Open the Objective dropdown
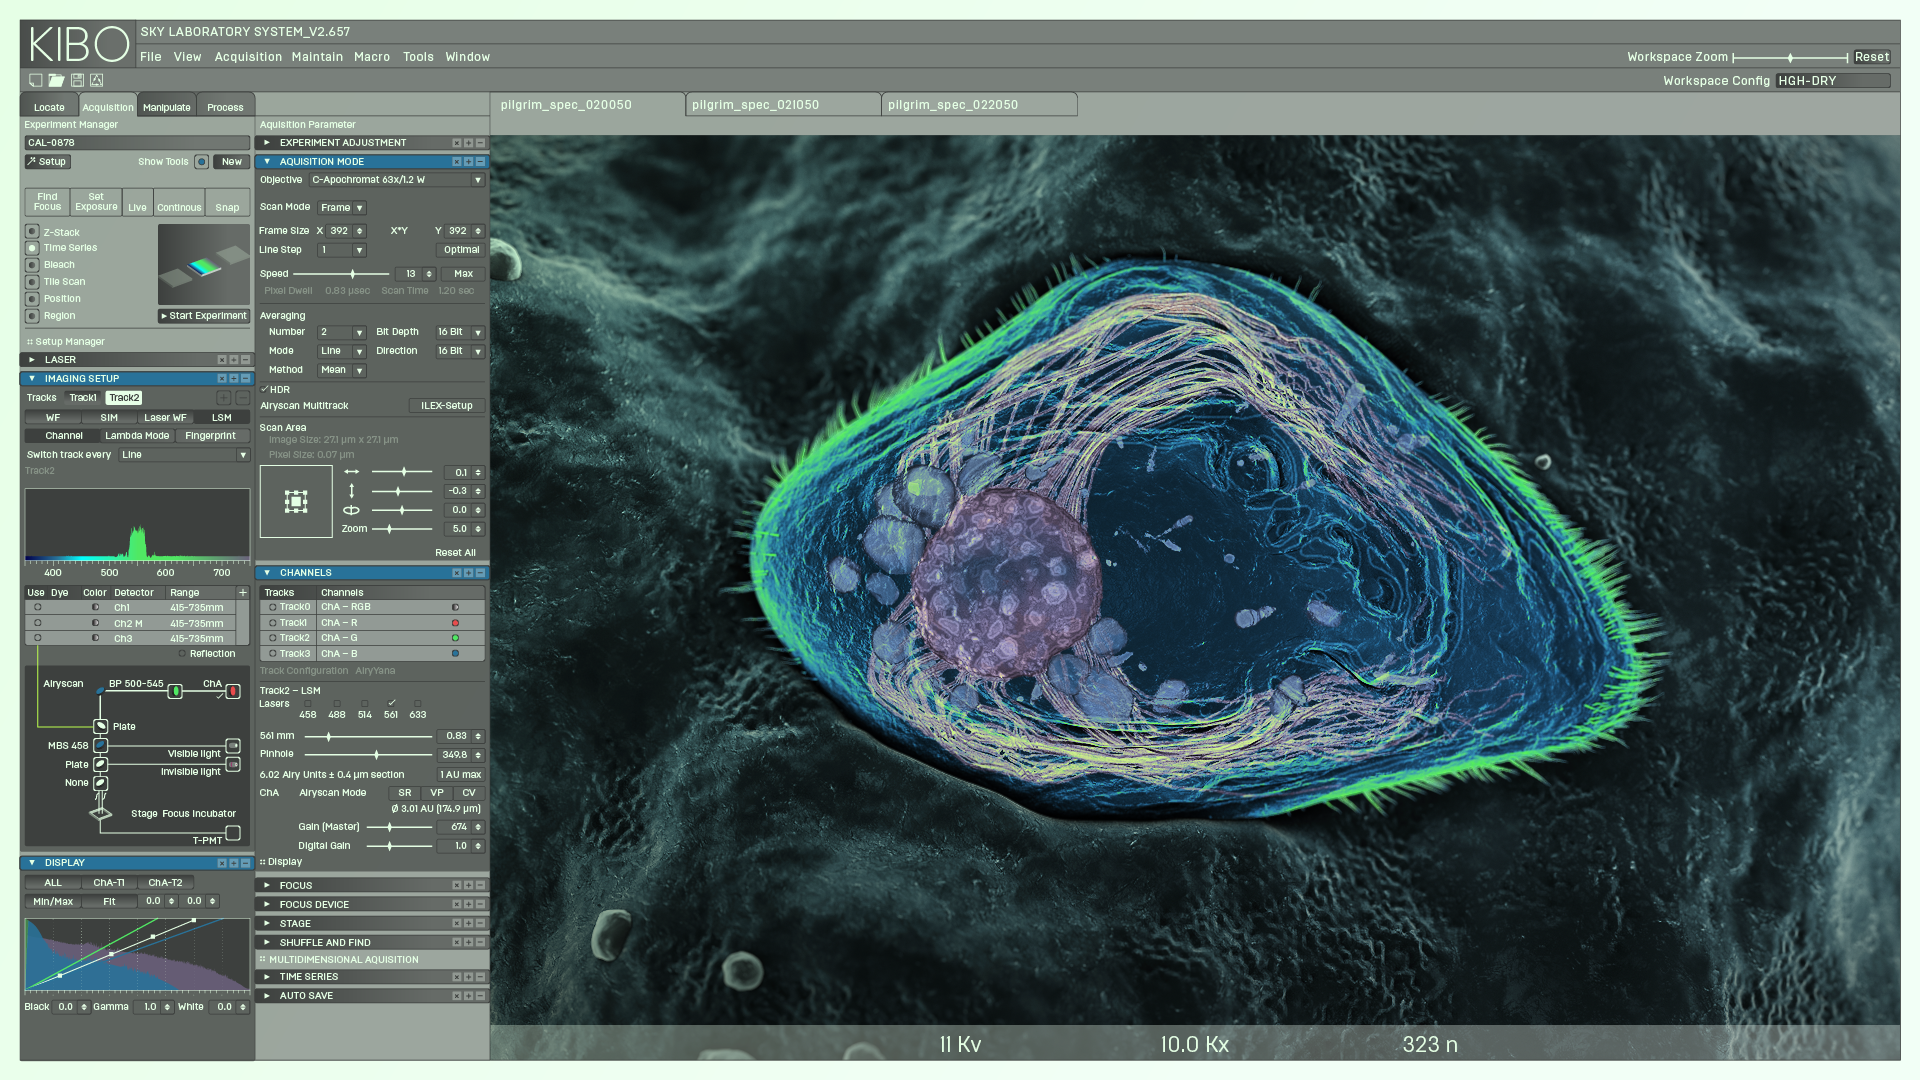 (478, 180)
